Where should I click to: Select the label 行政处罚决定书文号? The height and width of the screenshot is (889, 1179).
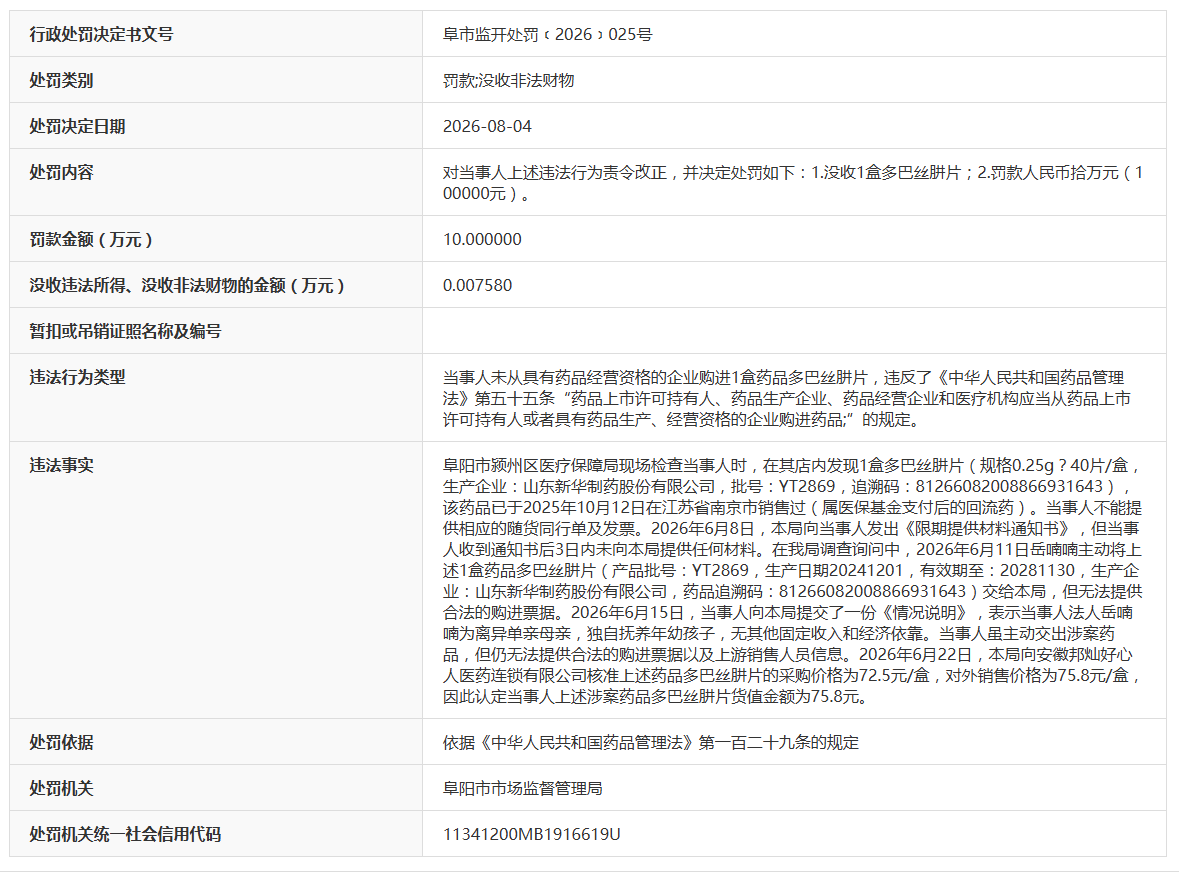(x=102, y=35)
